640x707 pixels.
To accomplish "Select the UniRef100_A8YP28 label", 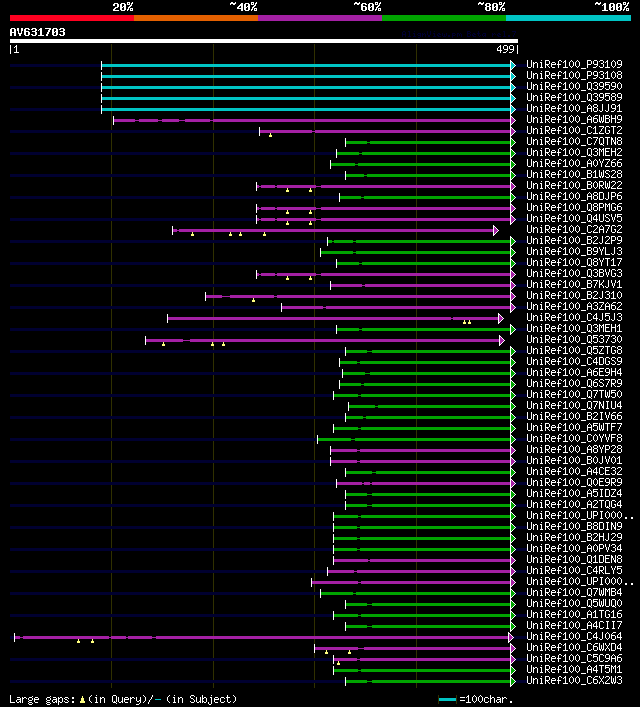I will [x=574, y=450].
